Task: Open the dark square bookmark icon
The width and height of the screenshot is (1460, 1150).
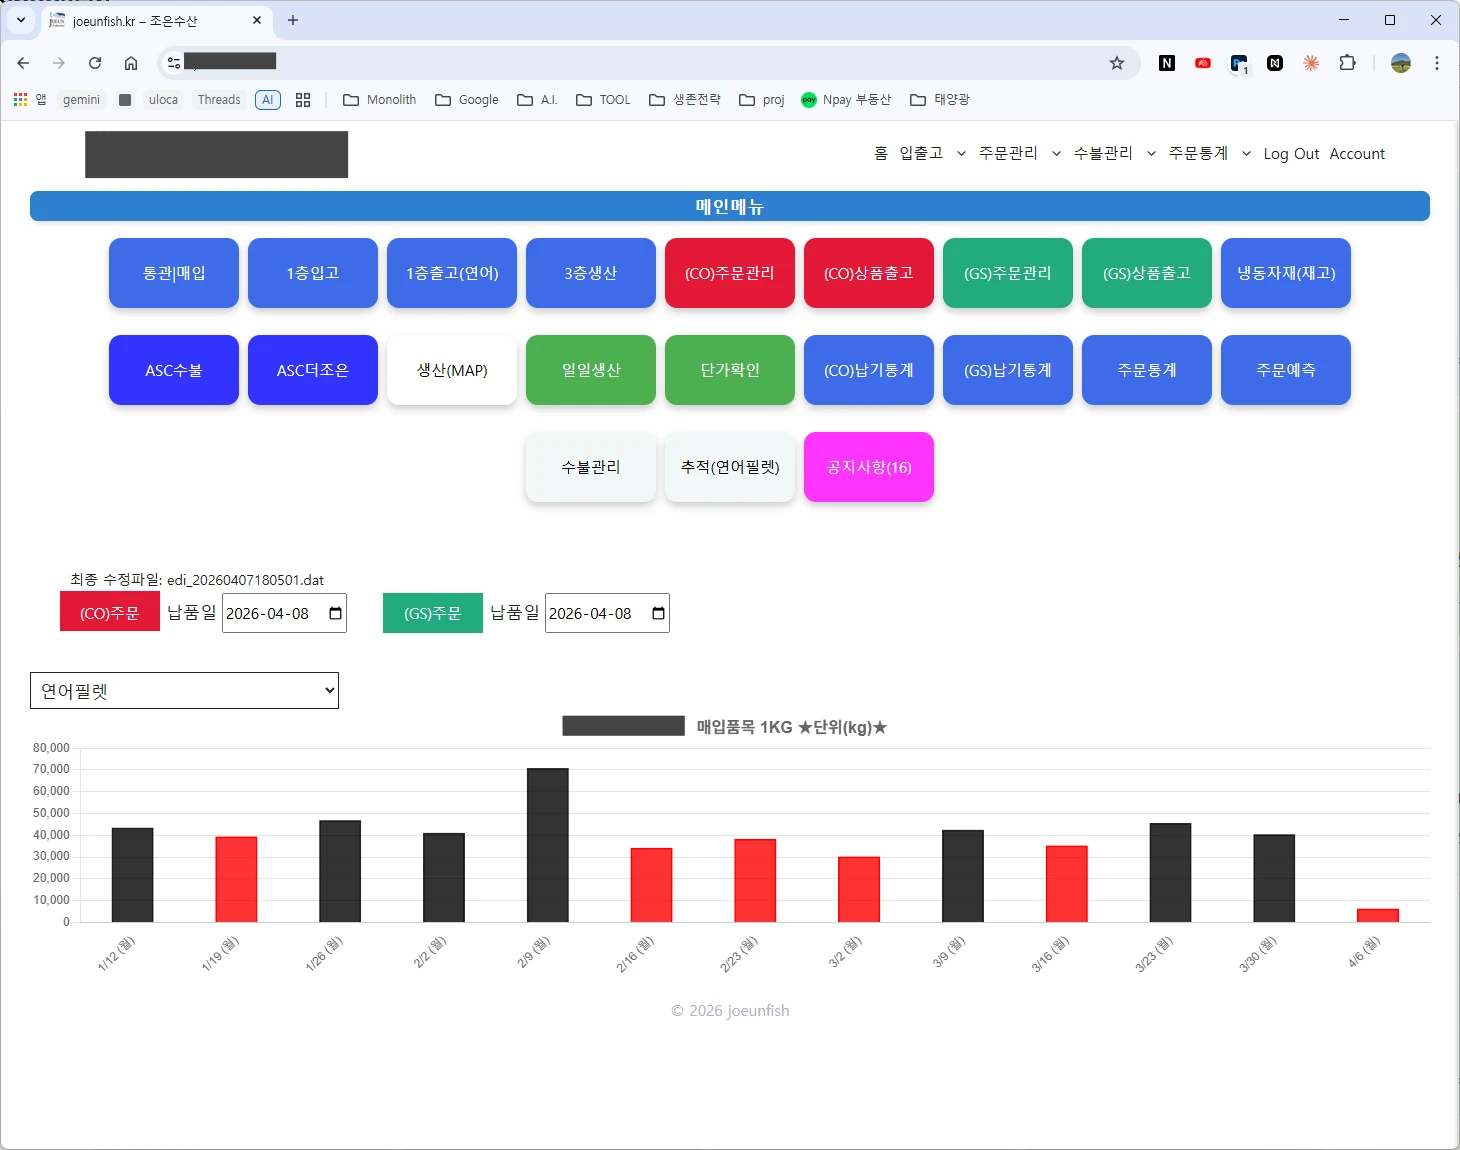Action: (x=125, y=100)
